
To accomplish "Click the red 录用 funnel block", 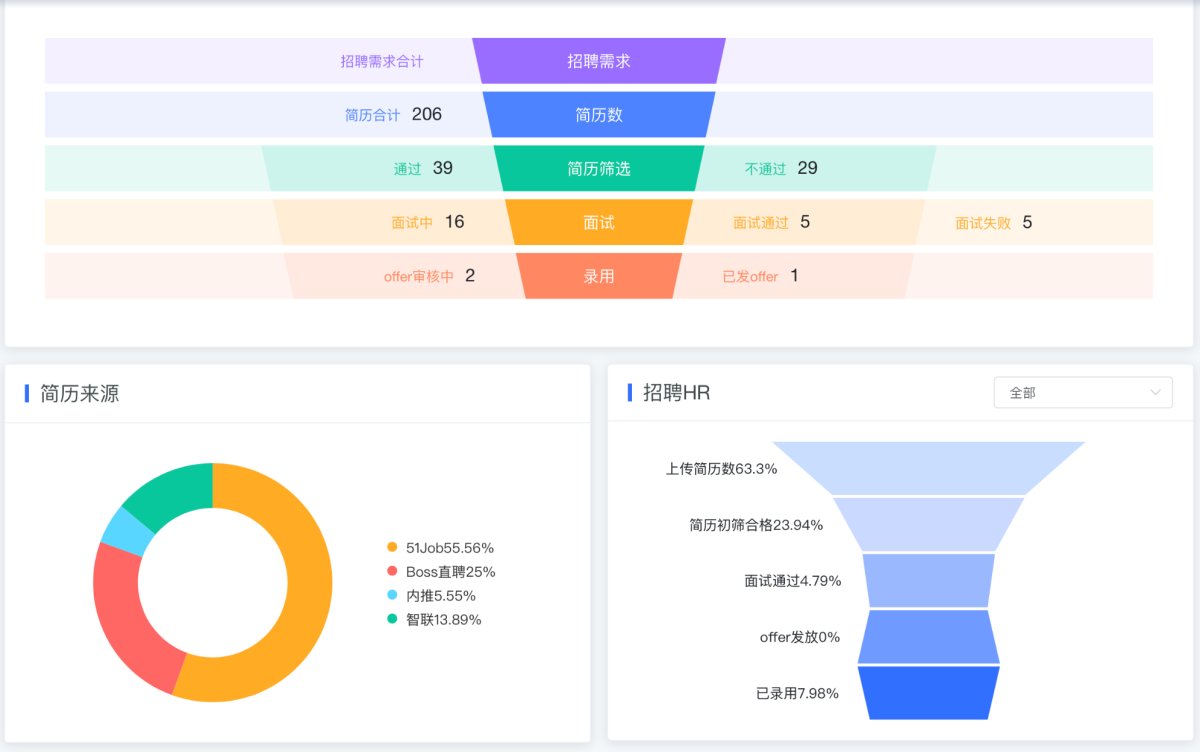I will click(599, 276).
